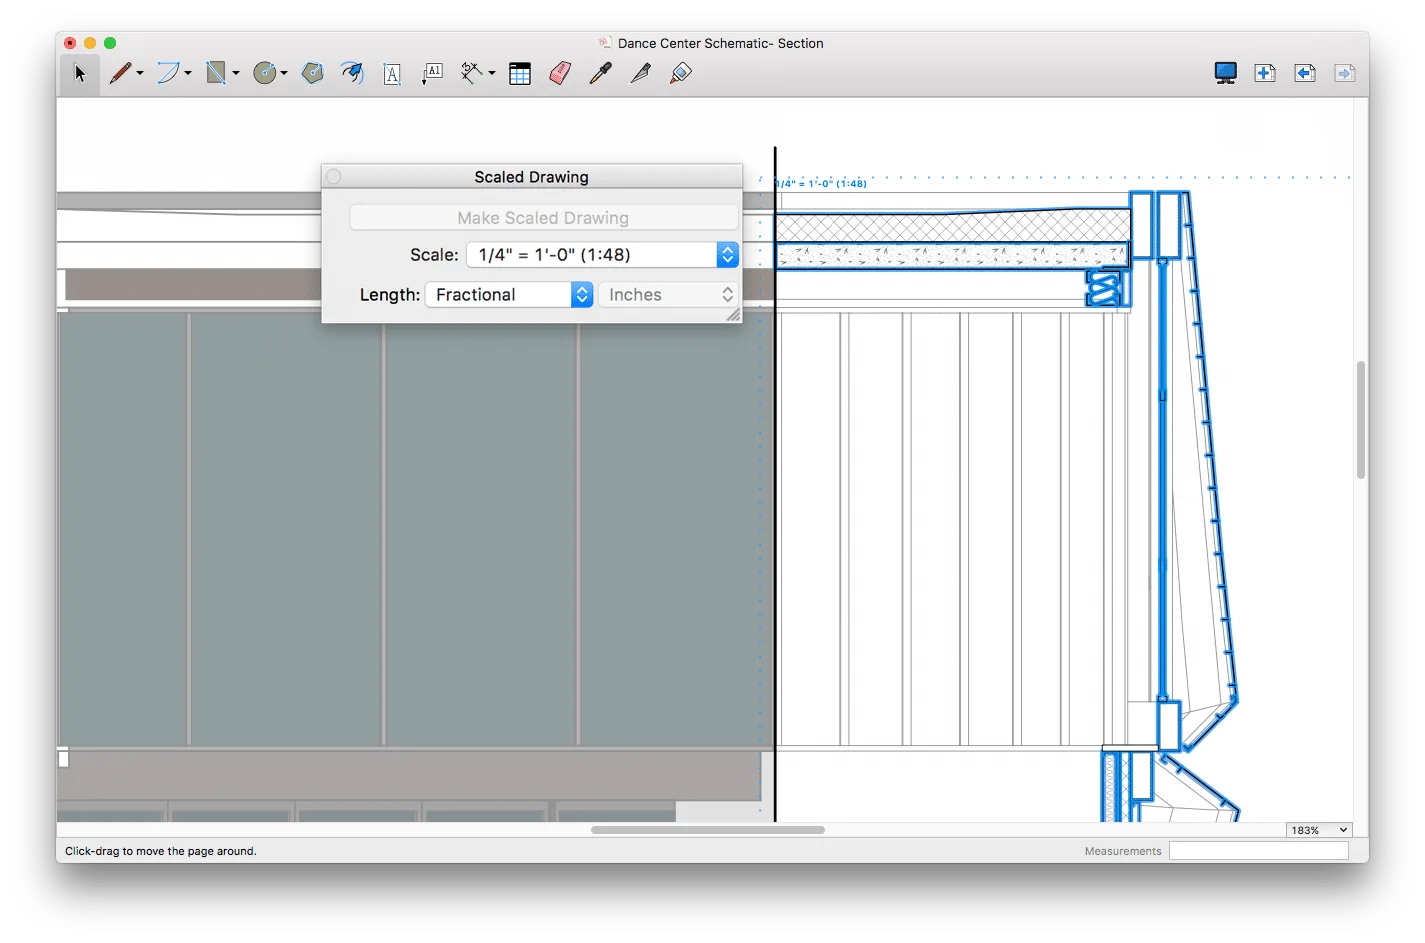Open the Arc tool dropdown arrow
1425x943 pixels.
point(188,73)
